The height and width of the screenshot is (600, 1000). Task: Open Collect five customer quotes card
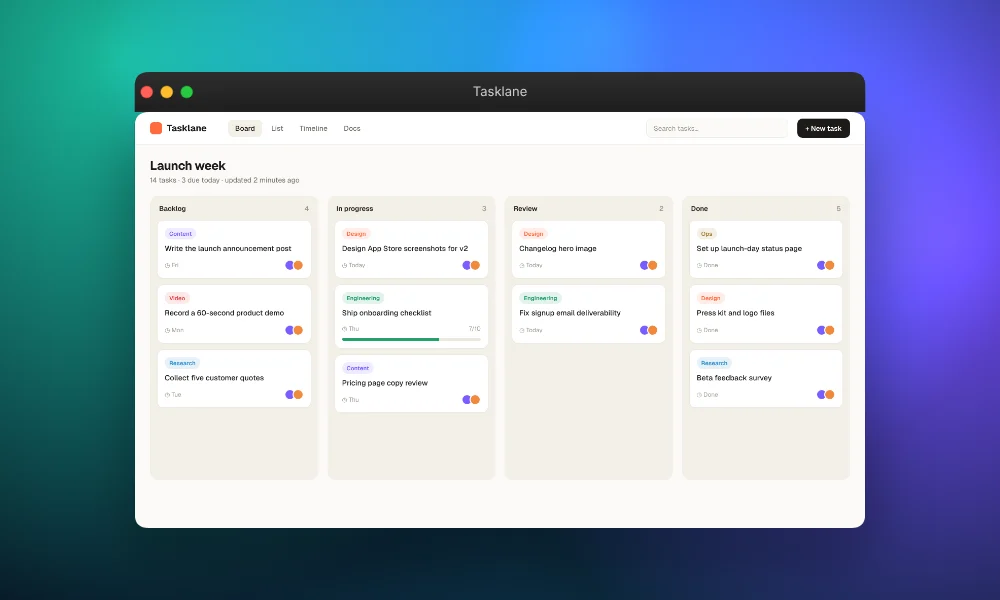point(234,379)
